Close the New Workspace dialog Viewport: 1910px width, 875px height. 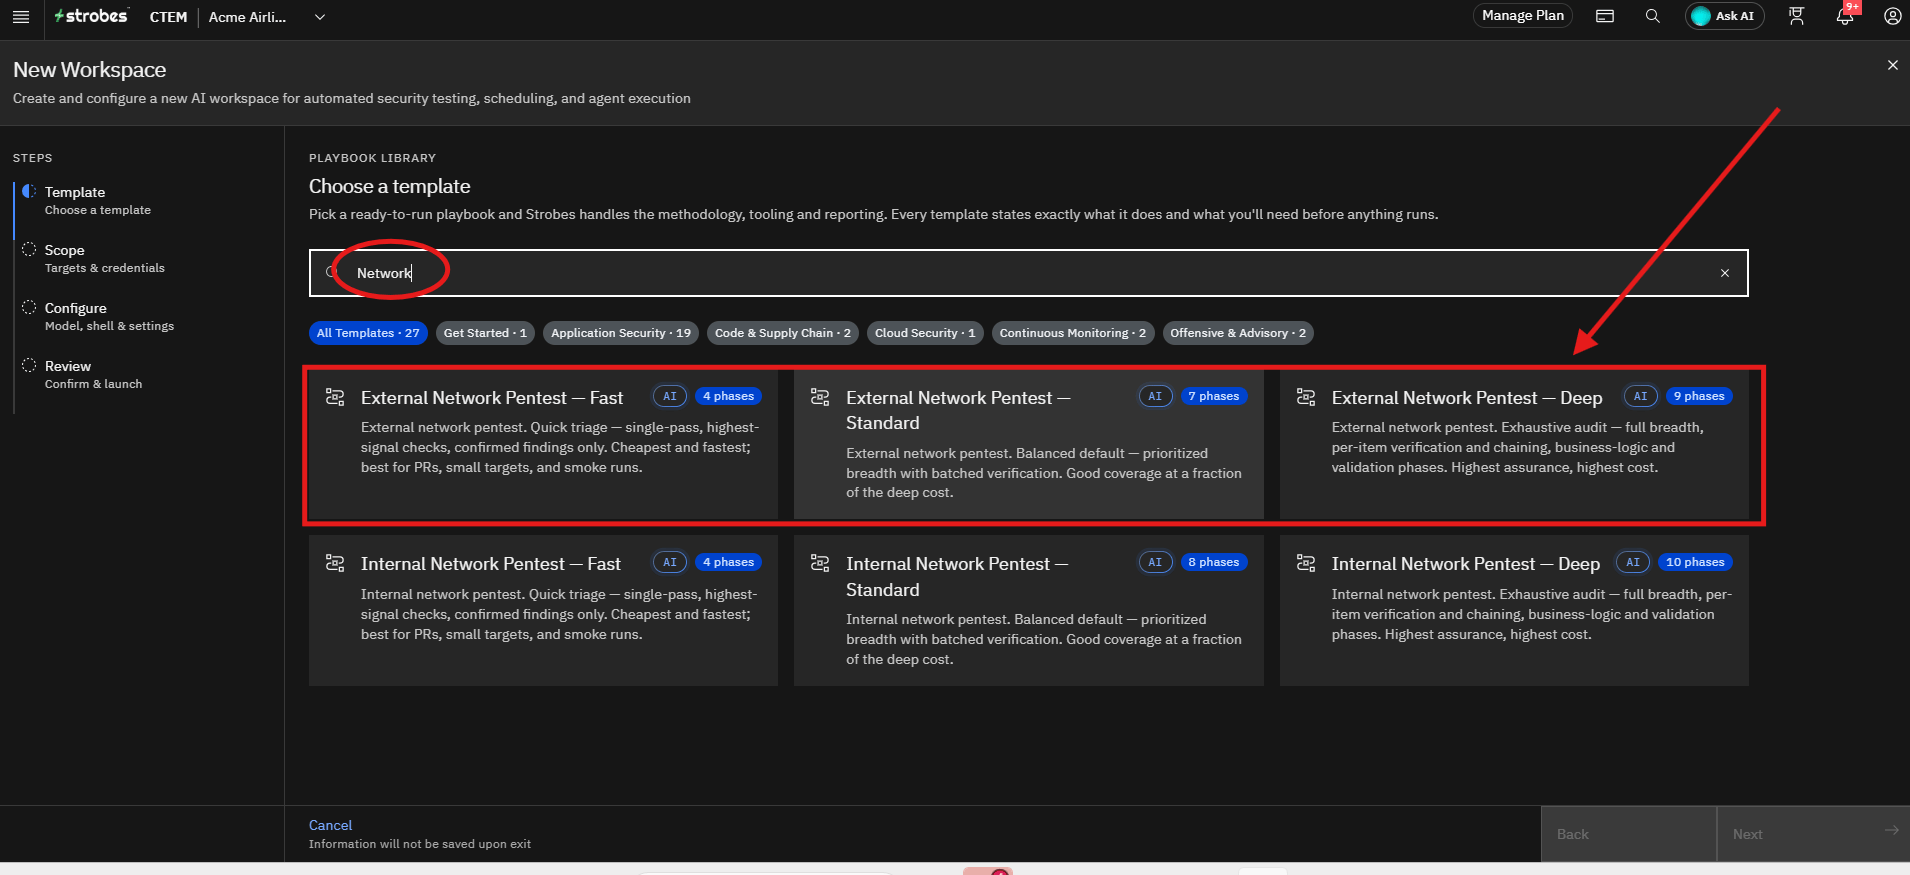1892,65
